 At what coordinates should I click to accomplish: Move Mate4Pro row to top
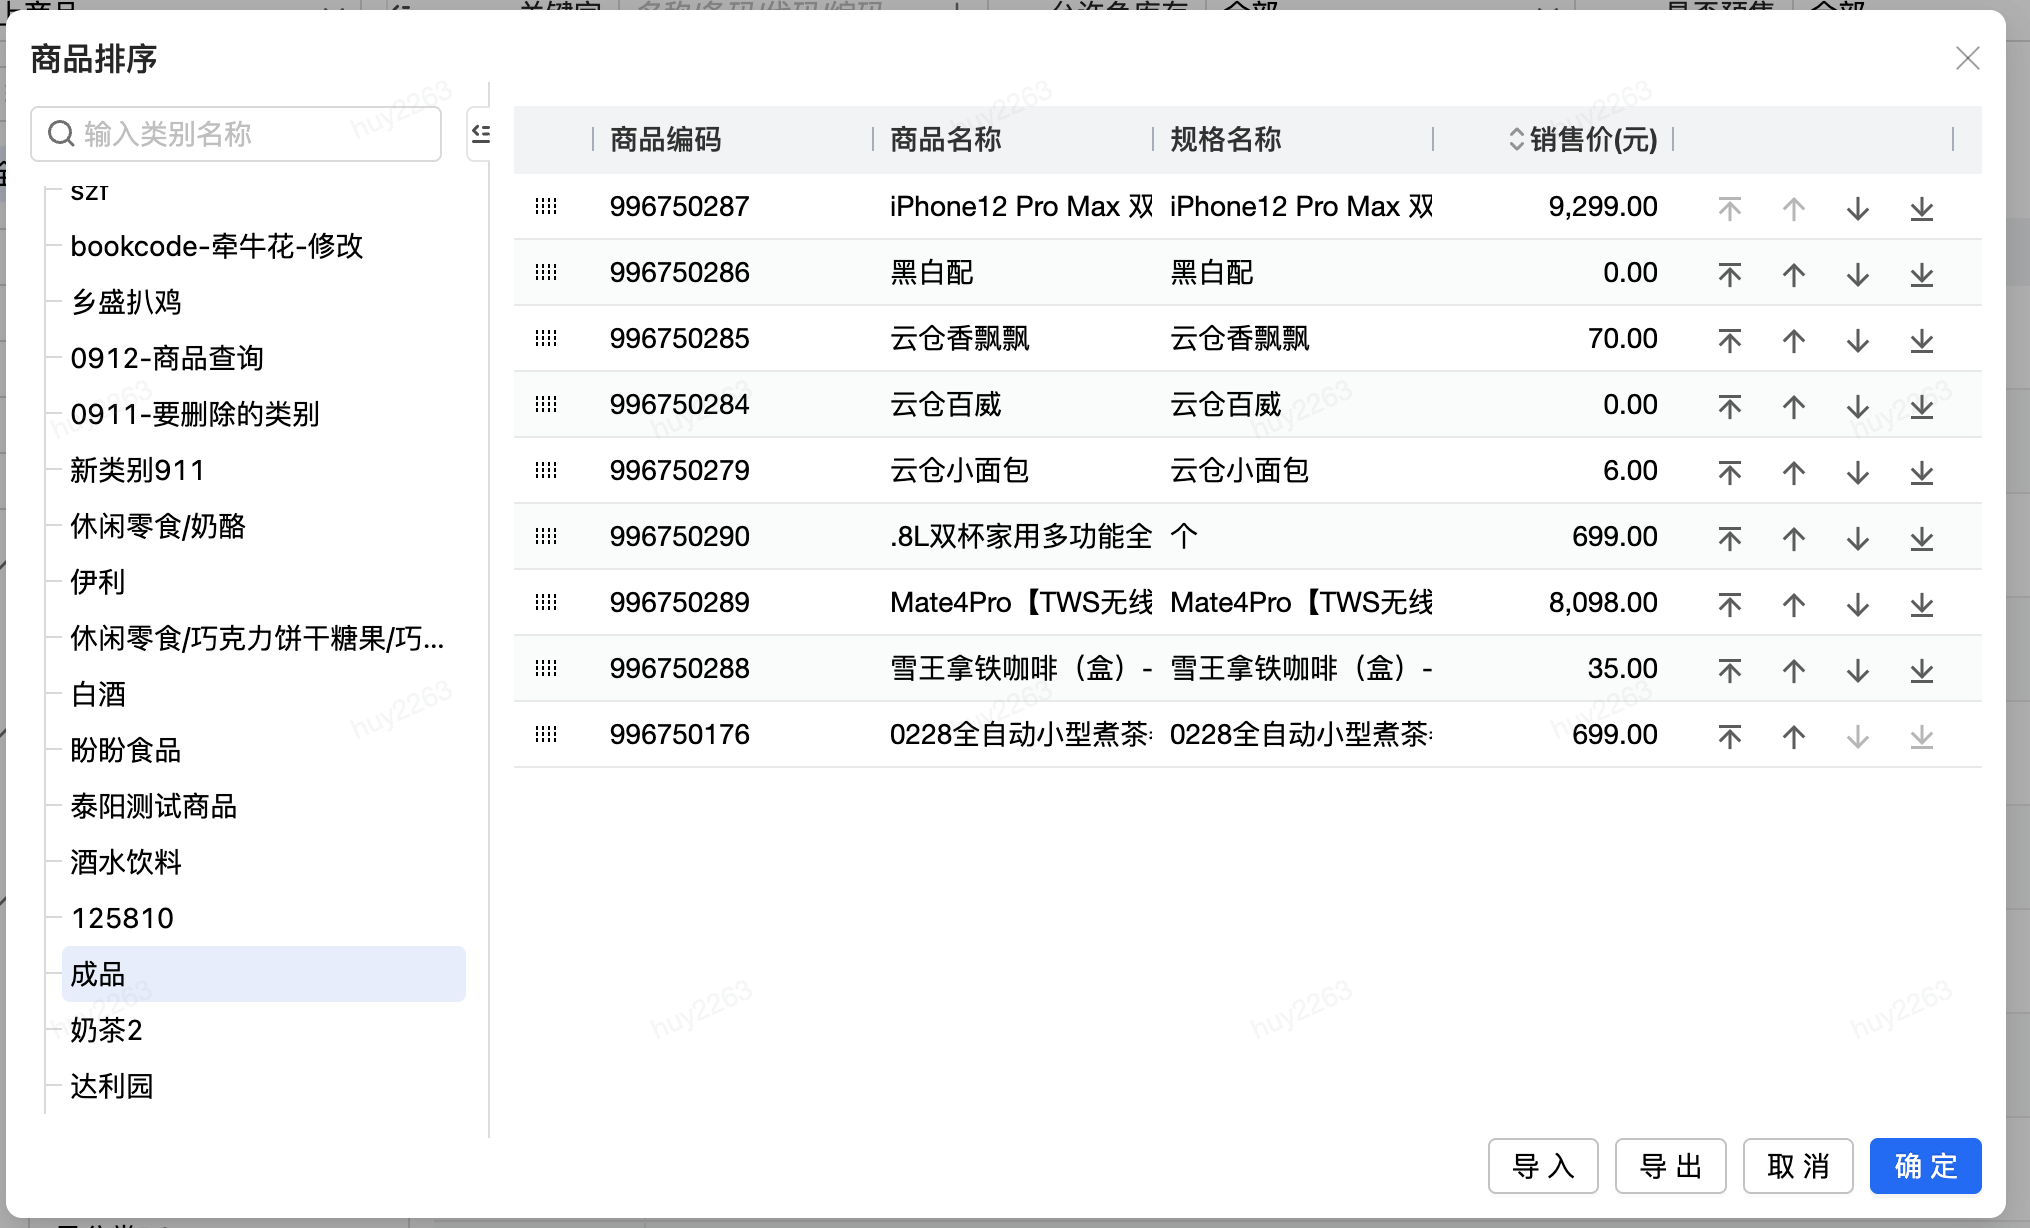pos(1729,604)
